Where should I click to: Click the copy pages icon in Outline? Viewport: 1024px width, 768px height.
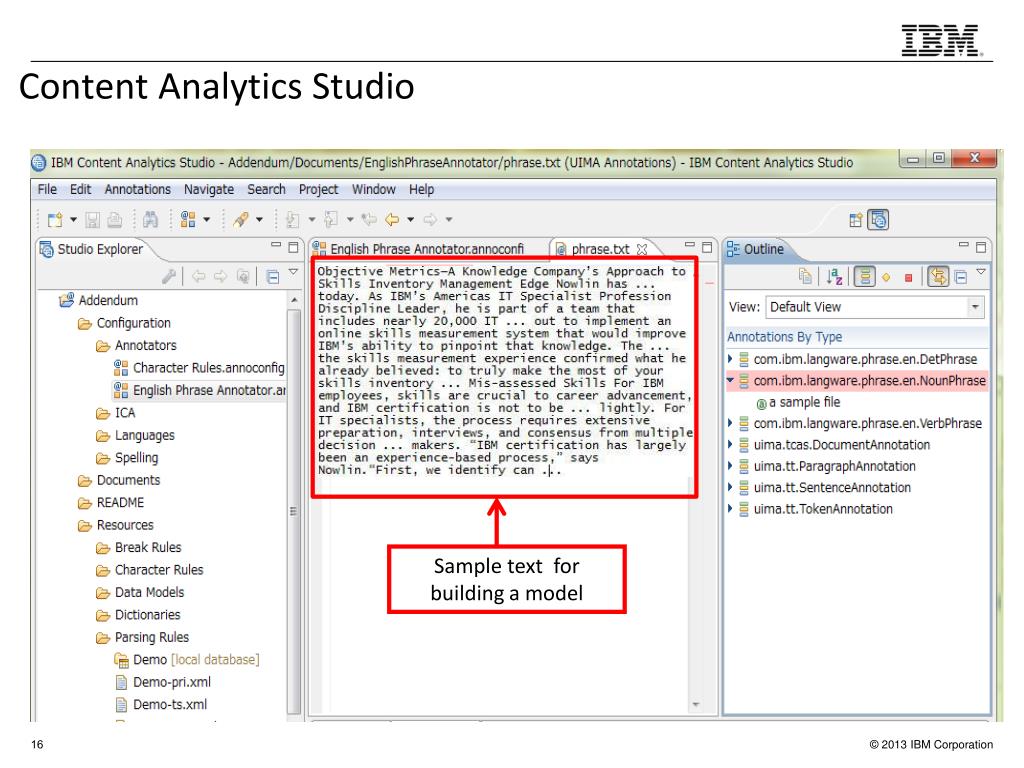click(x=805, y=277)
